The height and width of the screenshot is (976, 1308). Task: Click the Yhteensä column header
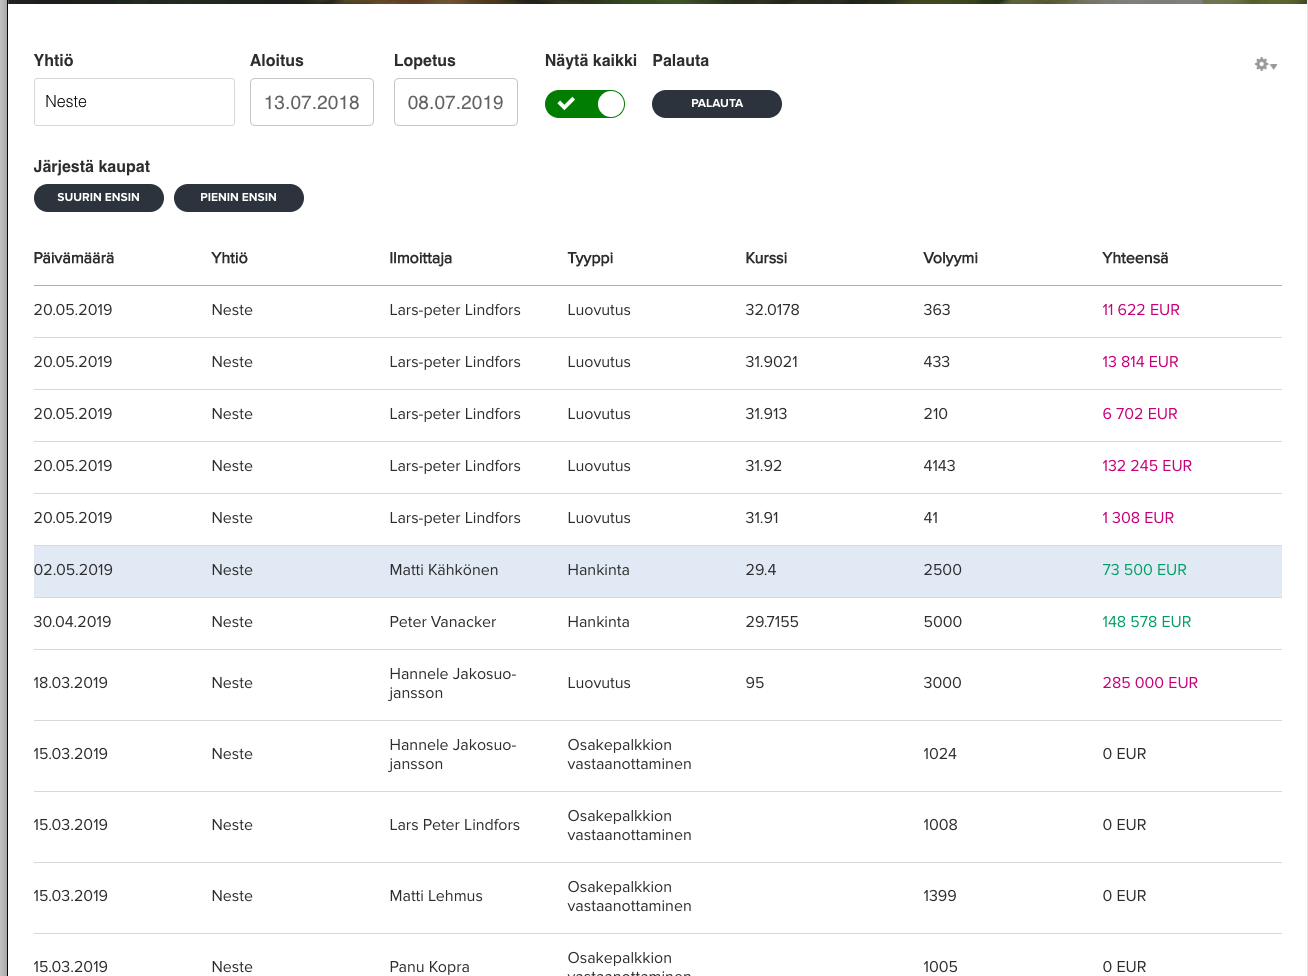coord(1135,258)
